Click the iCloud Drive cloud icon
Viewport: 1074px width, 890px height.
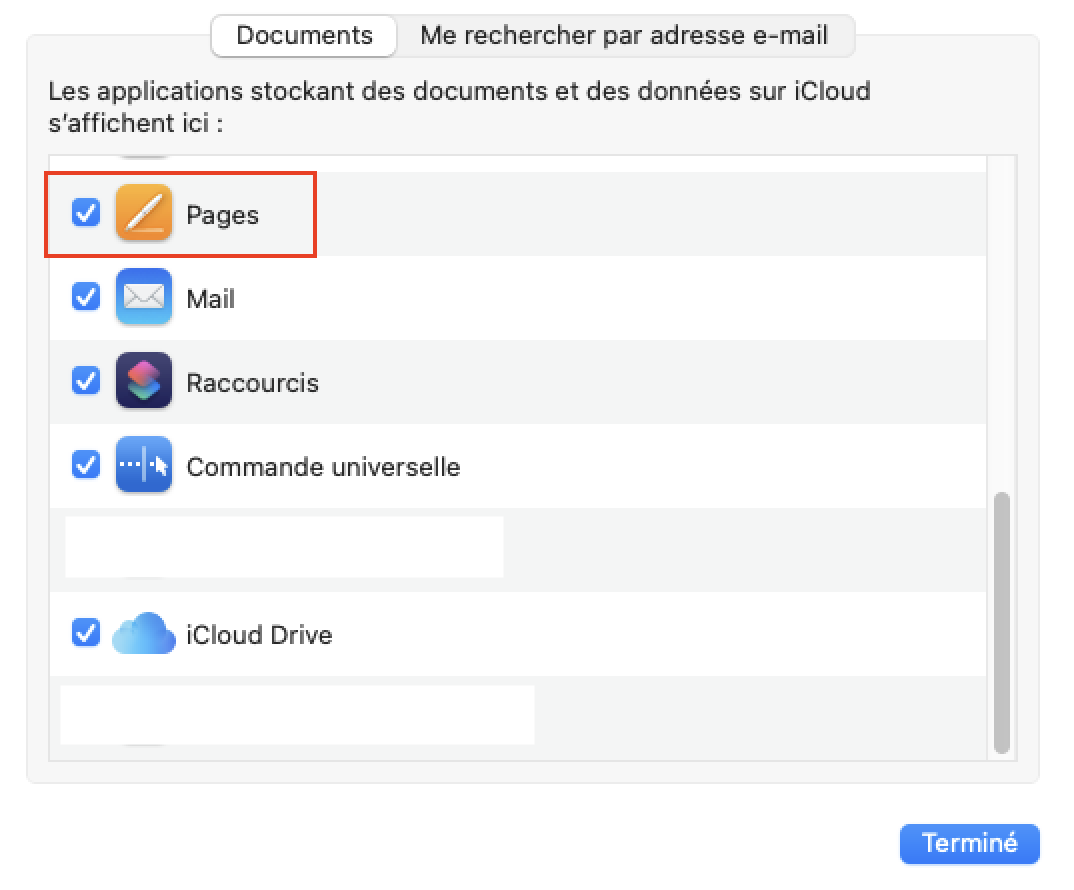coord(144,633)
